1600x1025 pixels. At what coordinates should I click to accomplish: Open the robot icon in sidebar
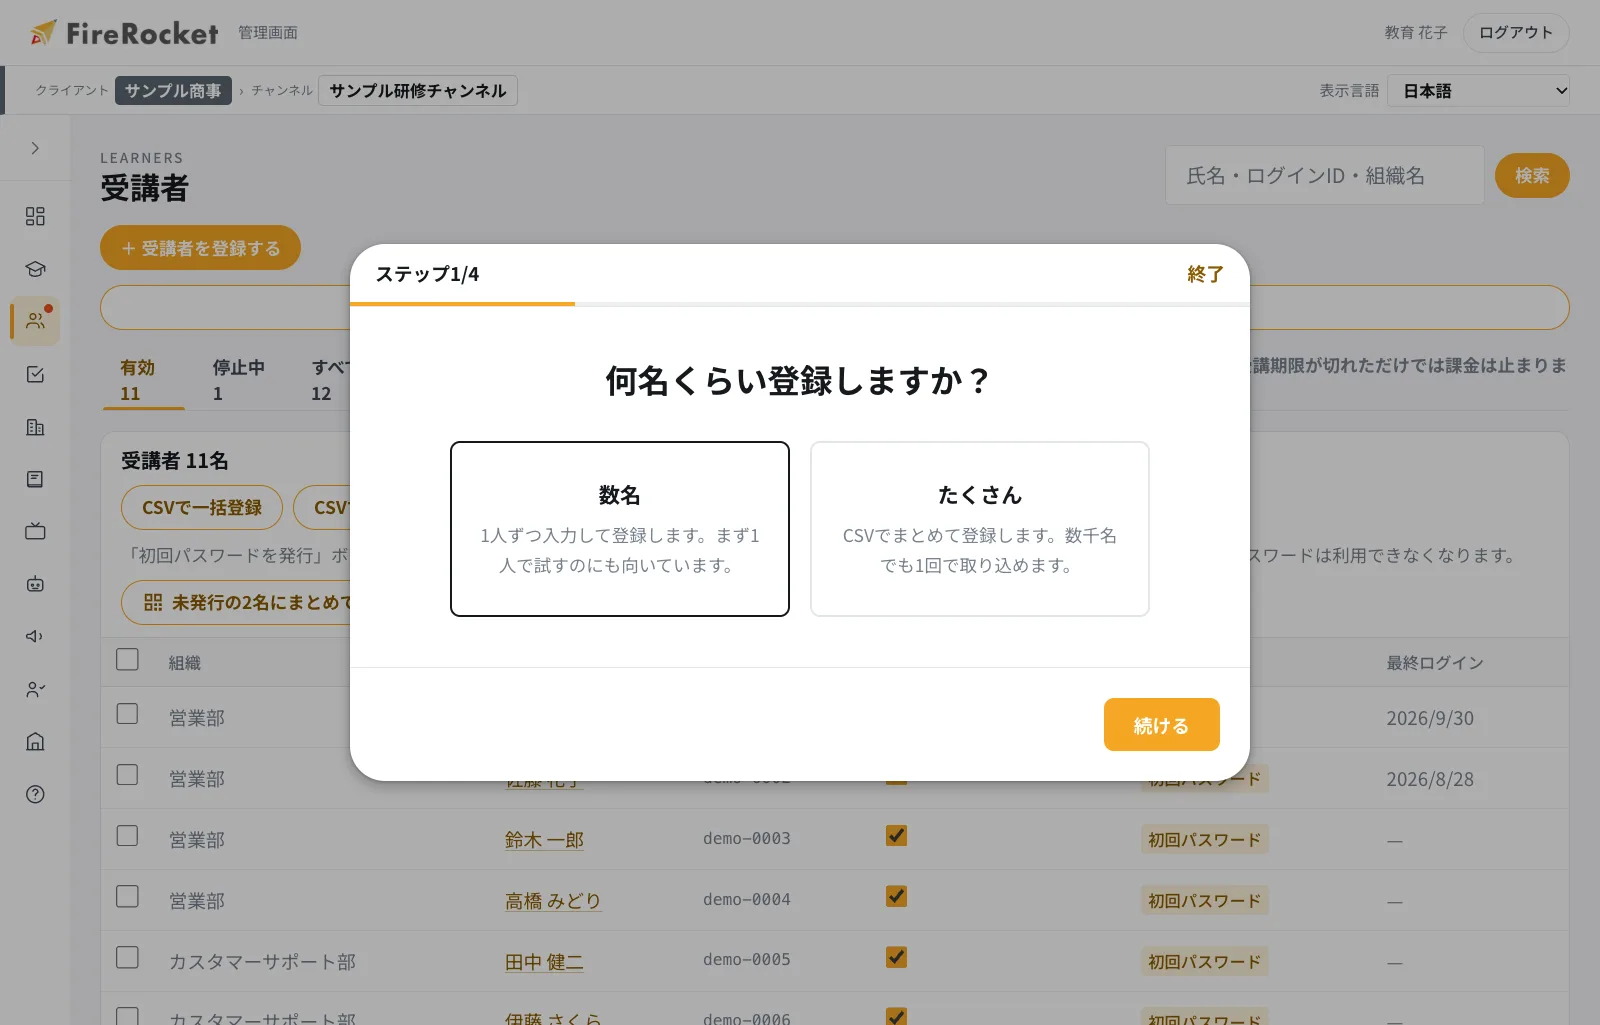[x=35, y=584]
